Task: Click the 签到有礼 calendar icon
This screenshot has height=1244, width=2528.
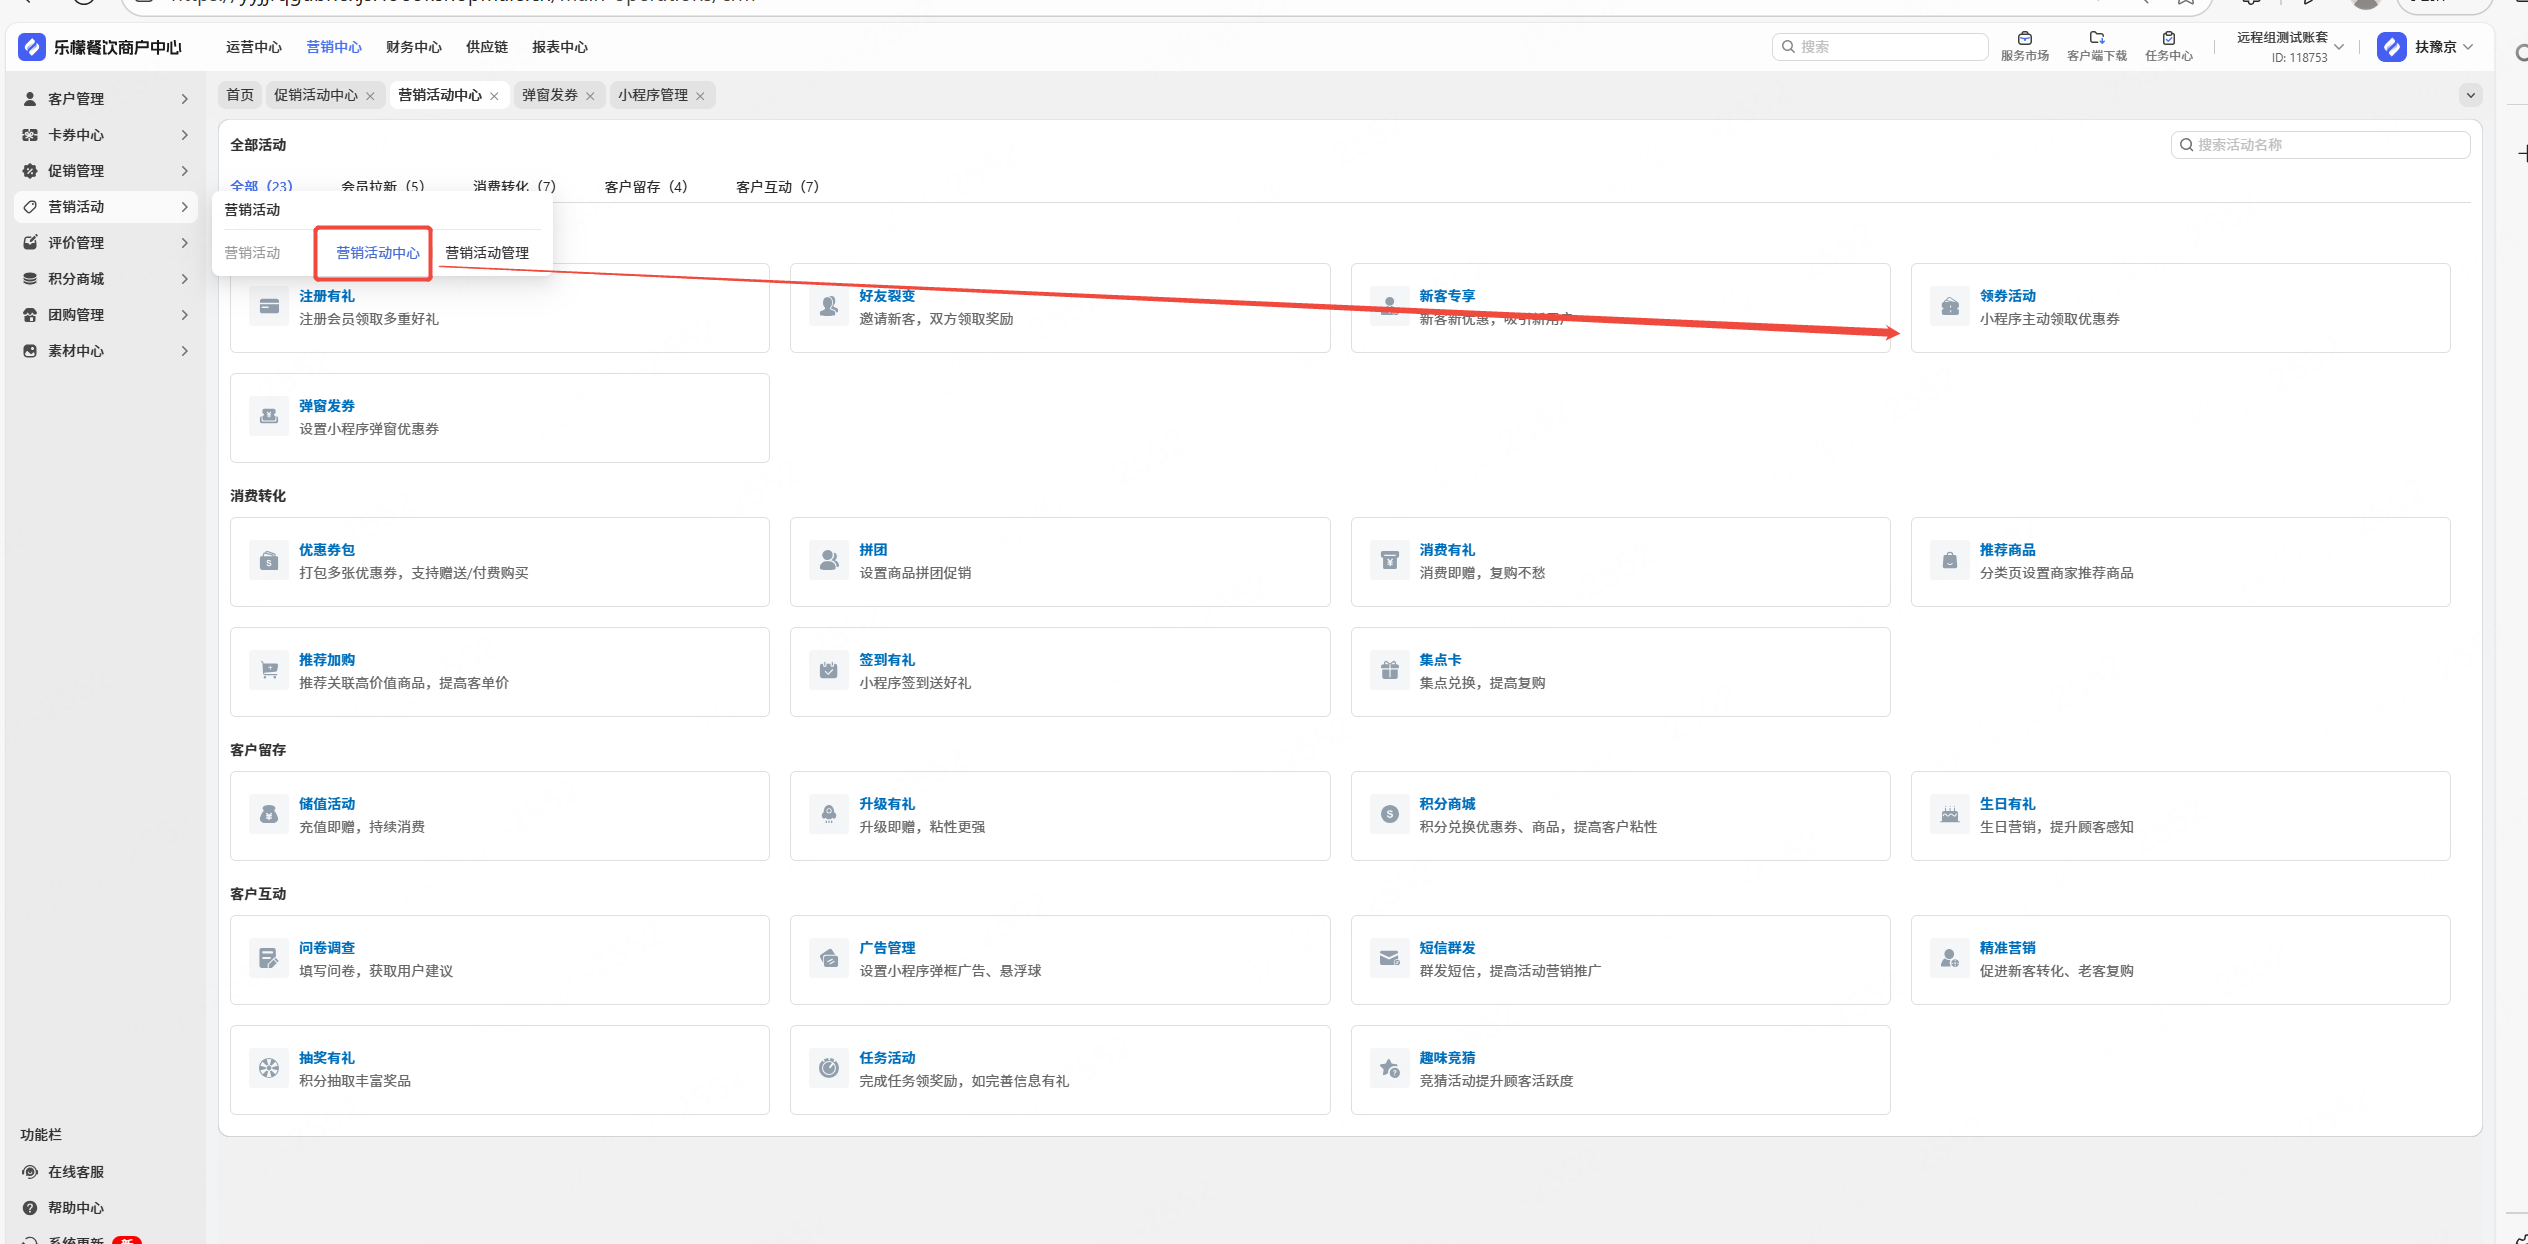Action: point(829,671)
